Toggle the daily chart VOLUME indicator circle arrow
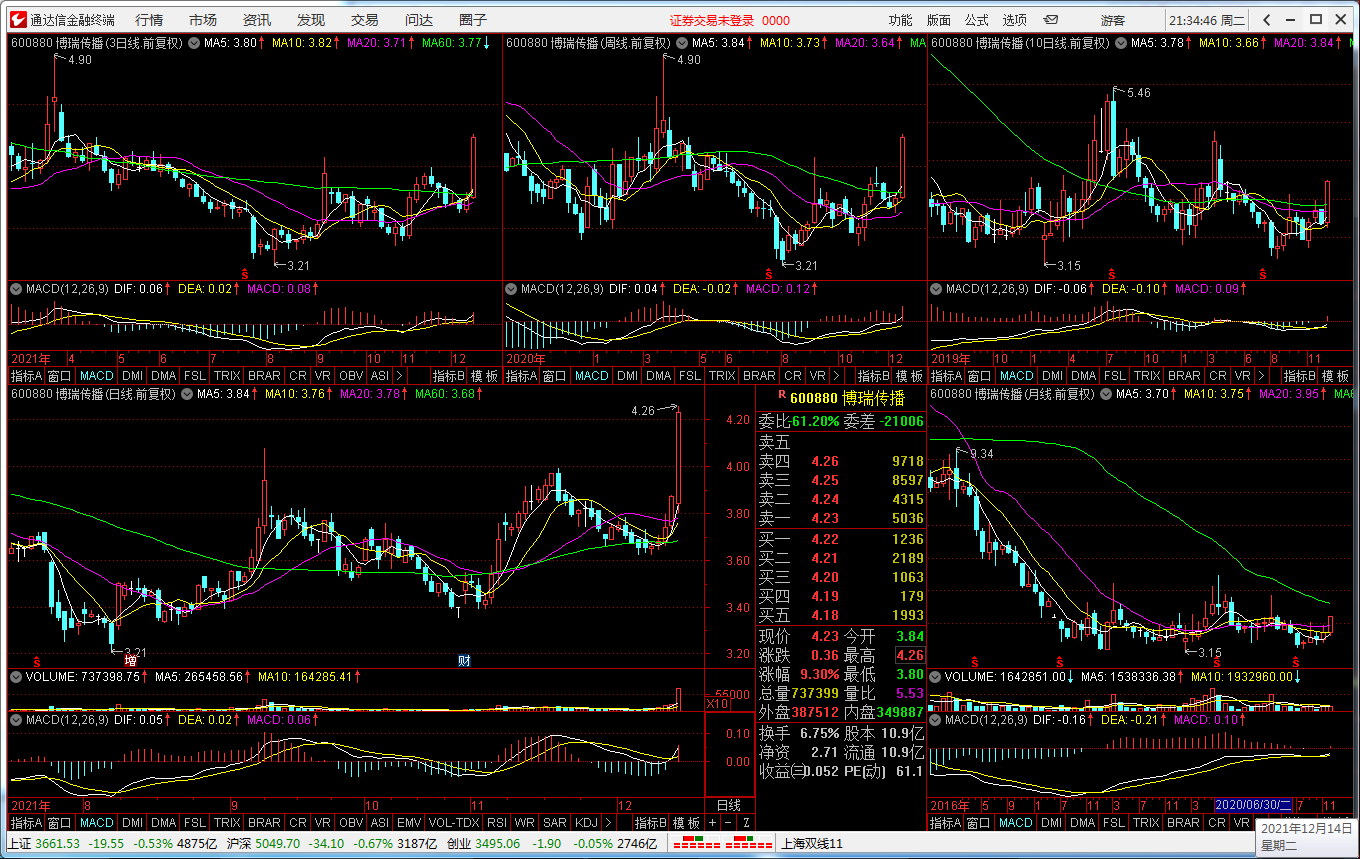 click(16, 677)
